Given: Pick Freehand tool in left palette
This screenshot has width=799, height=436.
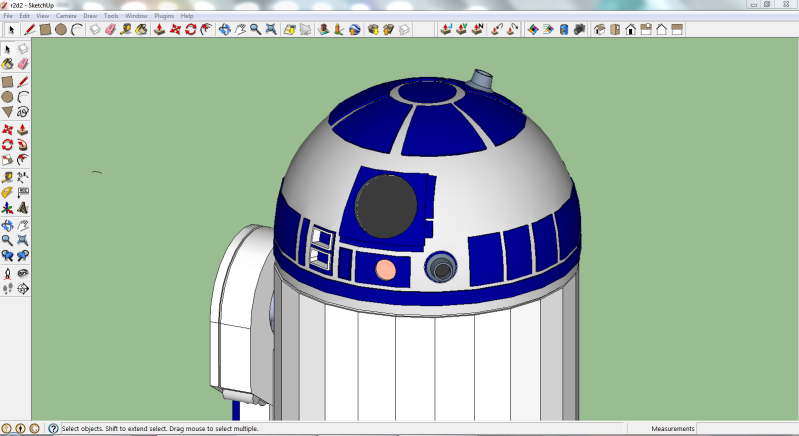Looking at the screenshot, I should tap(23, 112).
